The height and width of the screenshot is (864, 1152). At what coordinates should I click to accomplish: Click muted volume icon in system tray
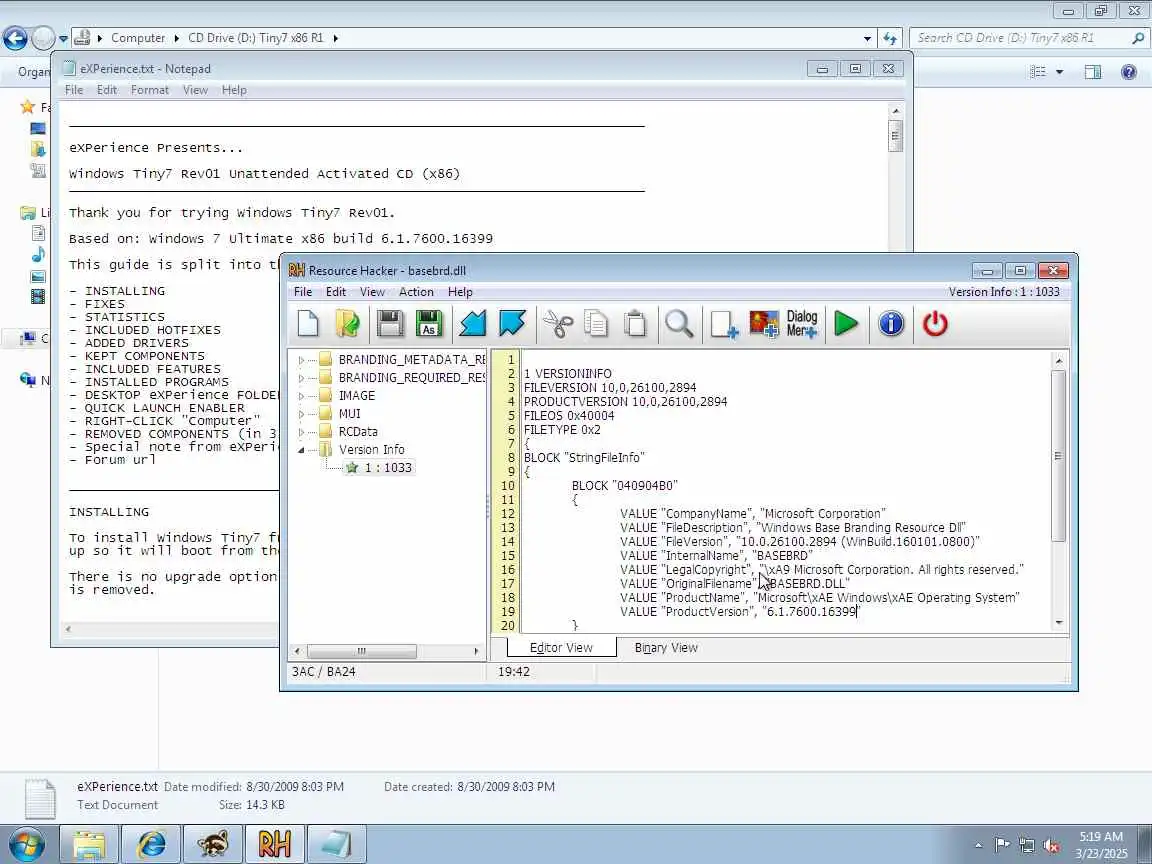[1051, 846]
